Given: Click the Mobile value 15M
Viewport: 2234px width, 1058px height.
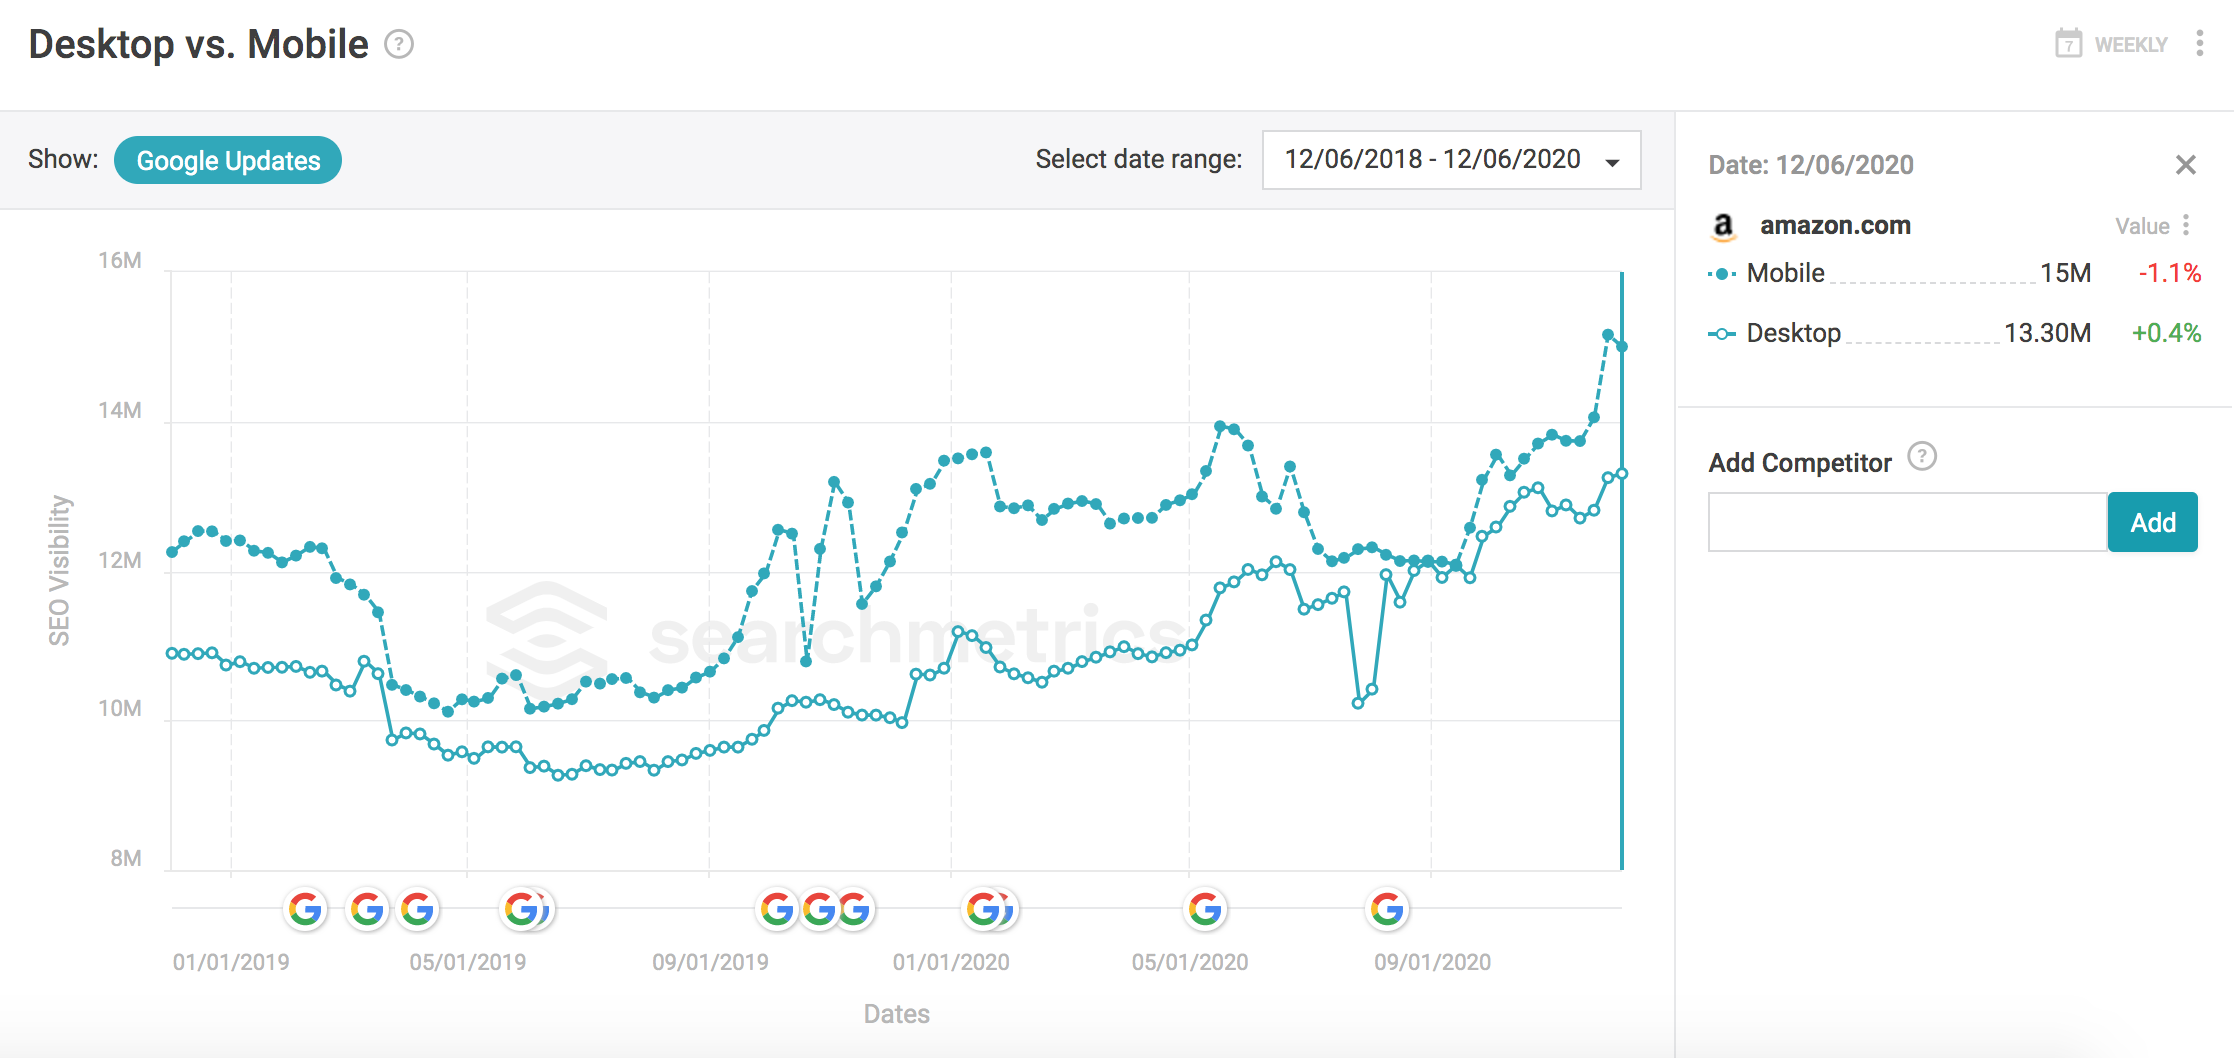Looking at the screenshot, I should coord(2065,273).
